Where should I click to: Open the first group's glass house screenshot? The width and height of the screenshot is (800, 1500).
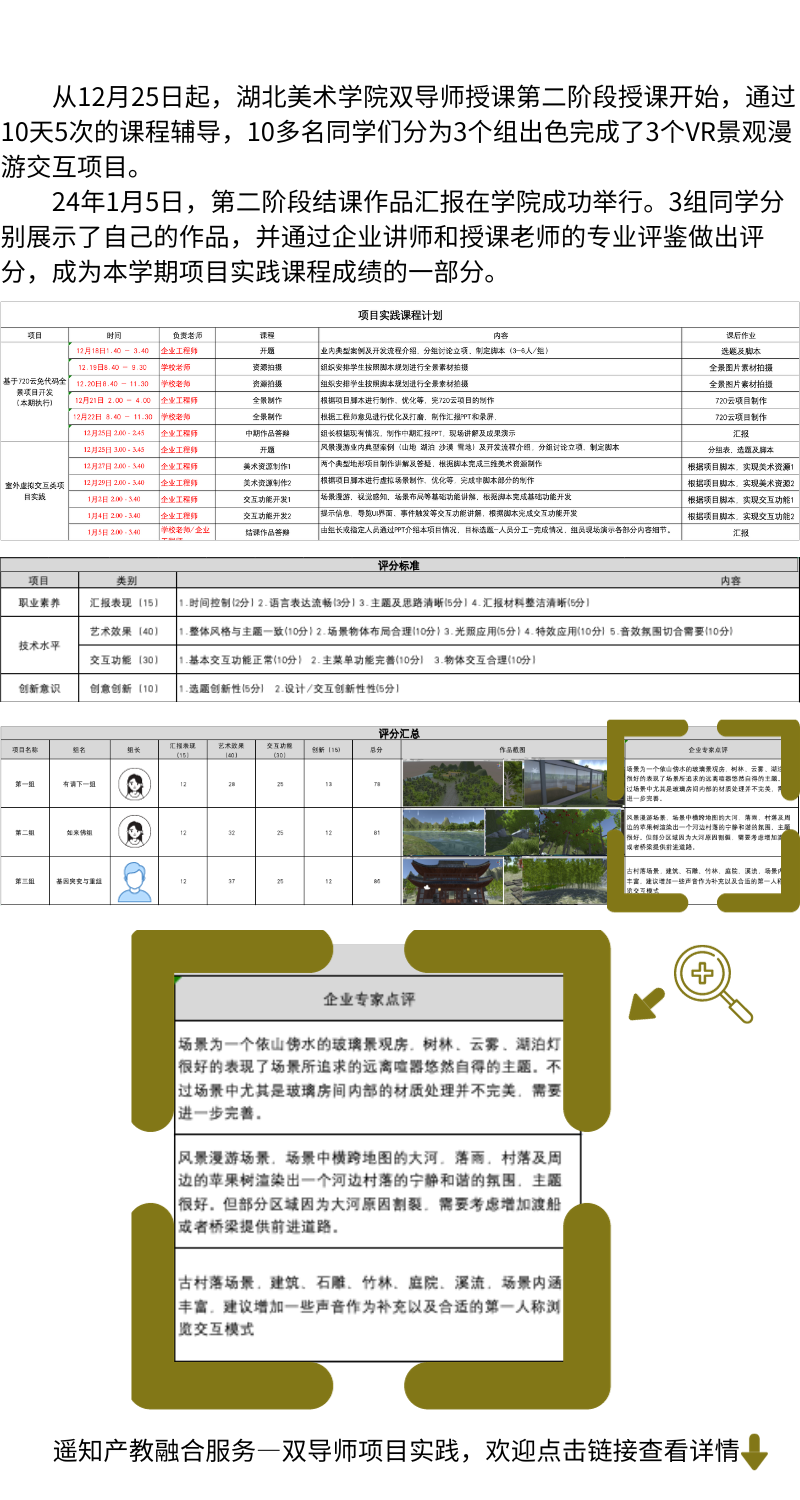562,783
